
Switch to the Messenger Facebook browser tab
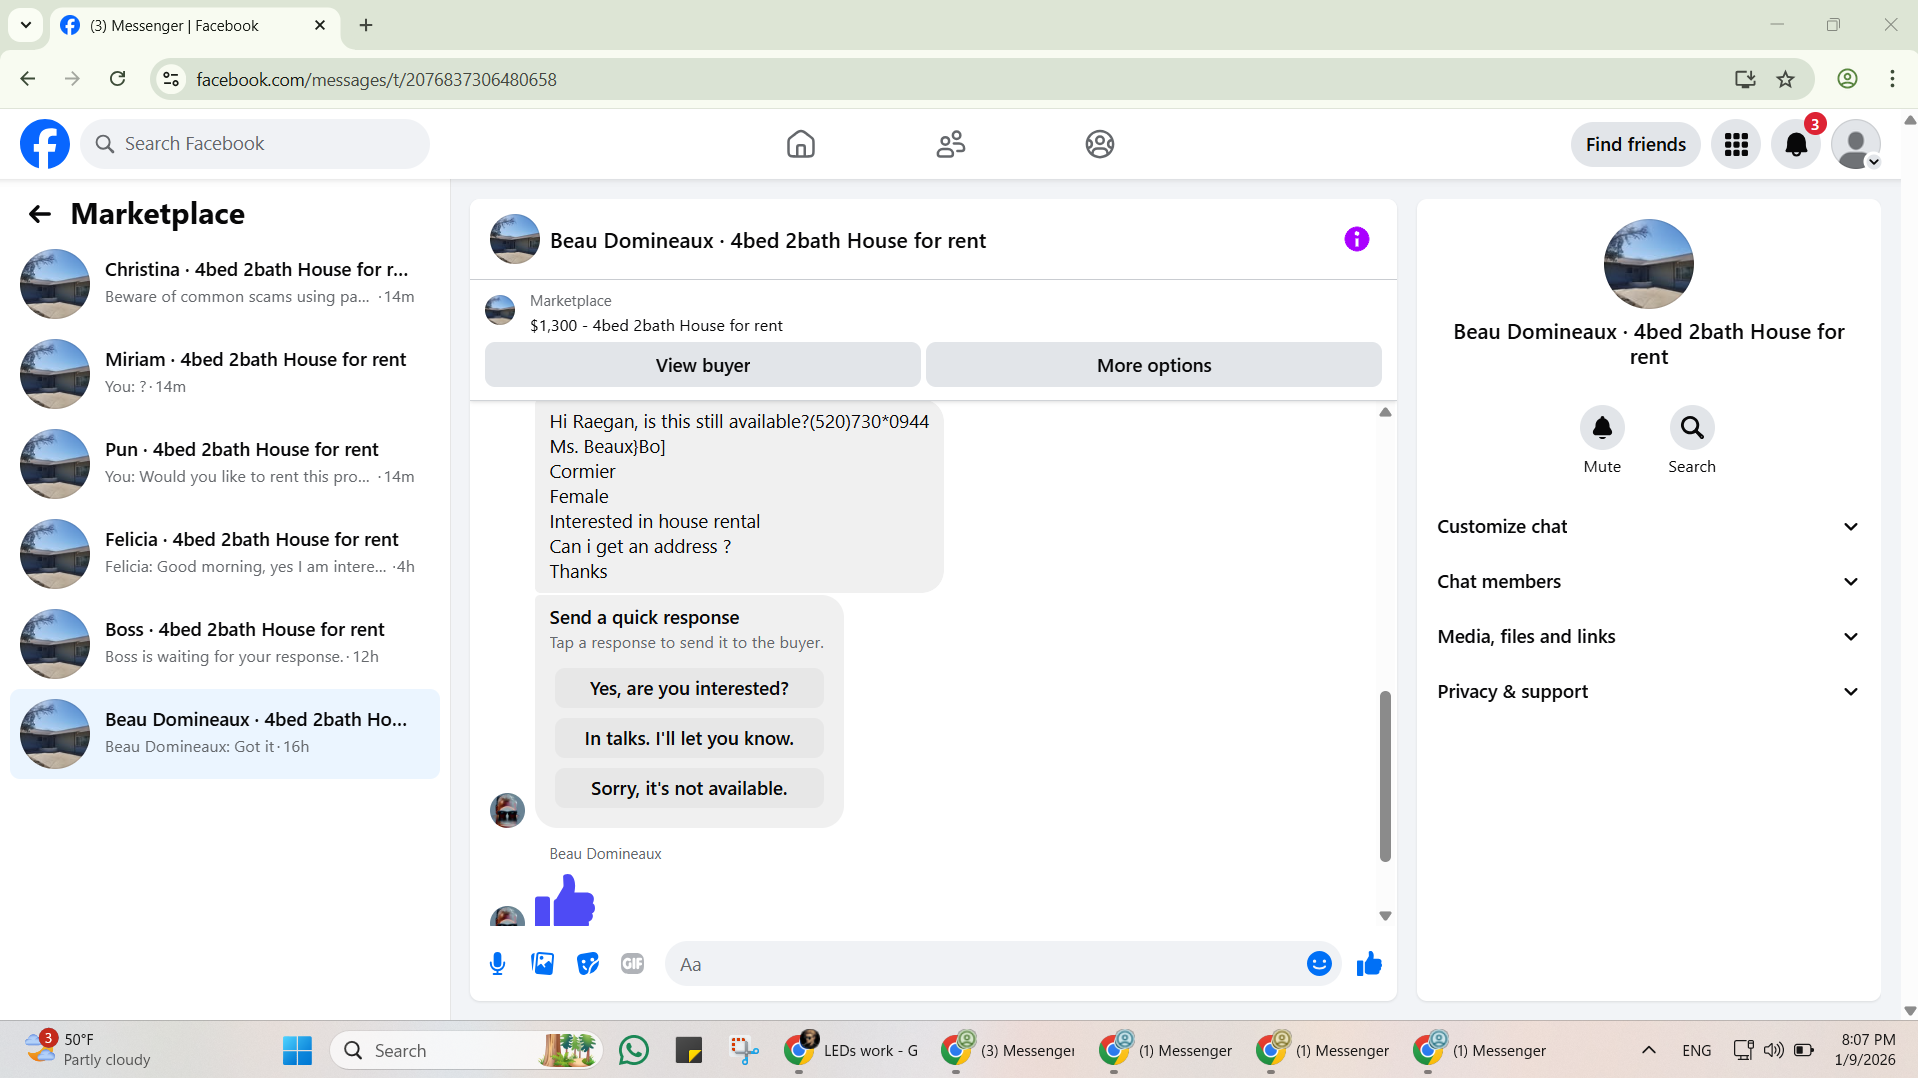[x=195, y=26]
